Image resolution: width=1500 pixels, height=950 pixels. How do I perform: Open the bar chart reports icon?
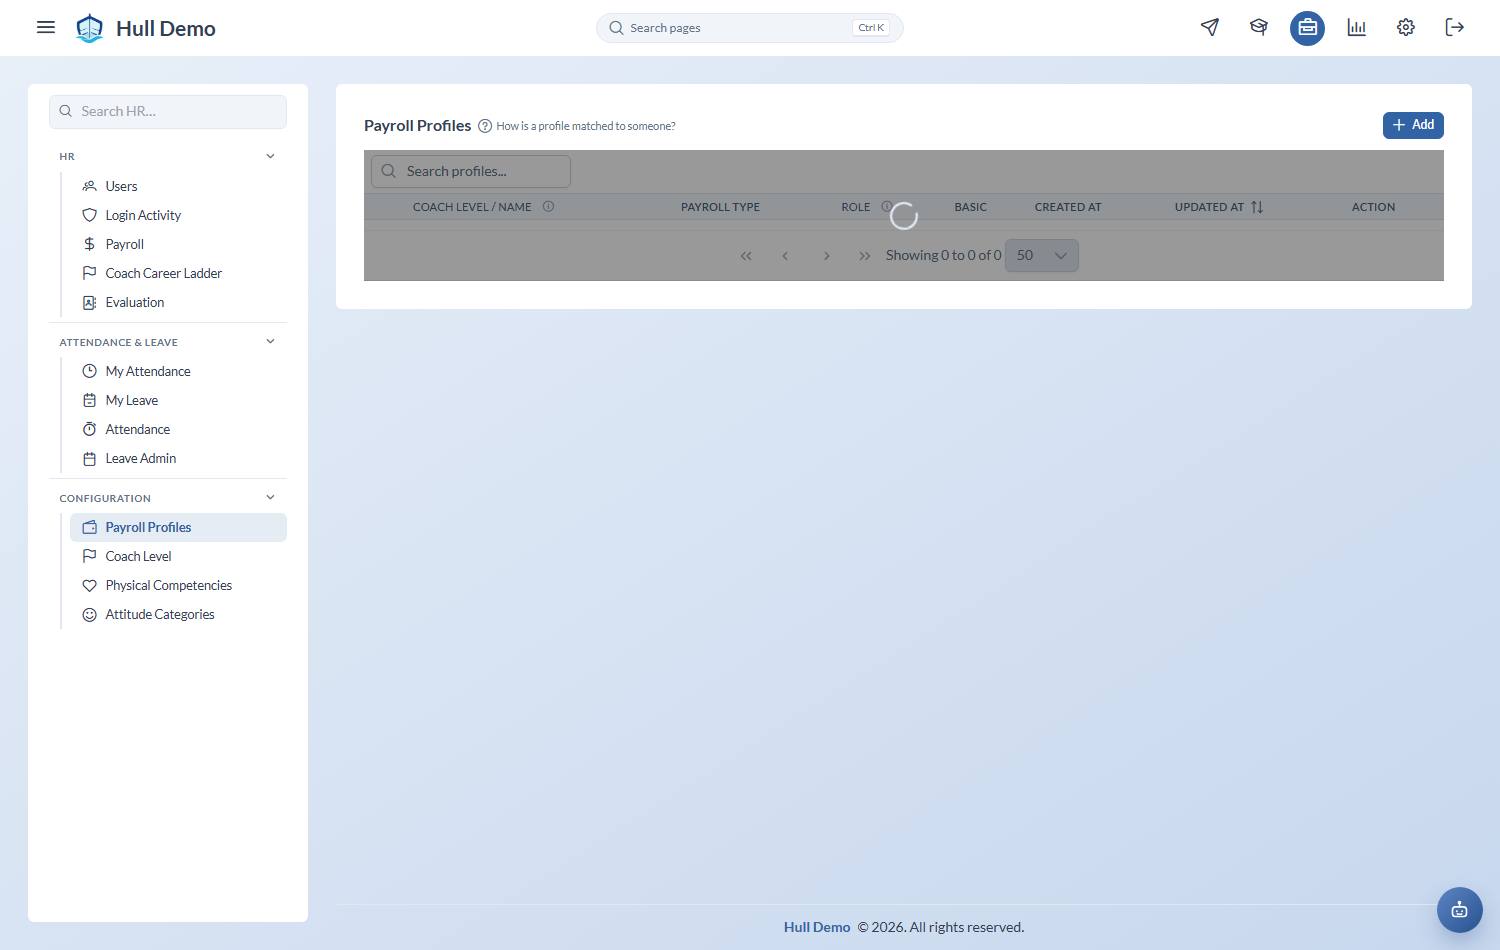(1356, 27)
